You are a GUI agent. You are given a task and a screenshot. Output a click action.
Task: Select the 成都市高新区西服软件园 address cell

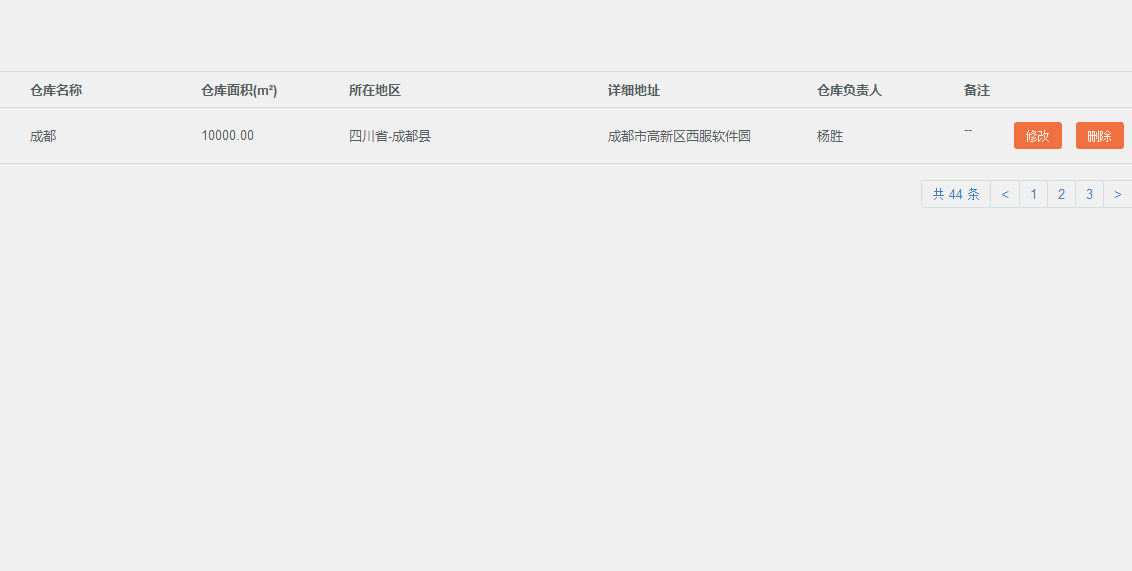point(679,136)
